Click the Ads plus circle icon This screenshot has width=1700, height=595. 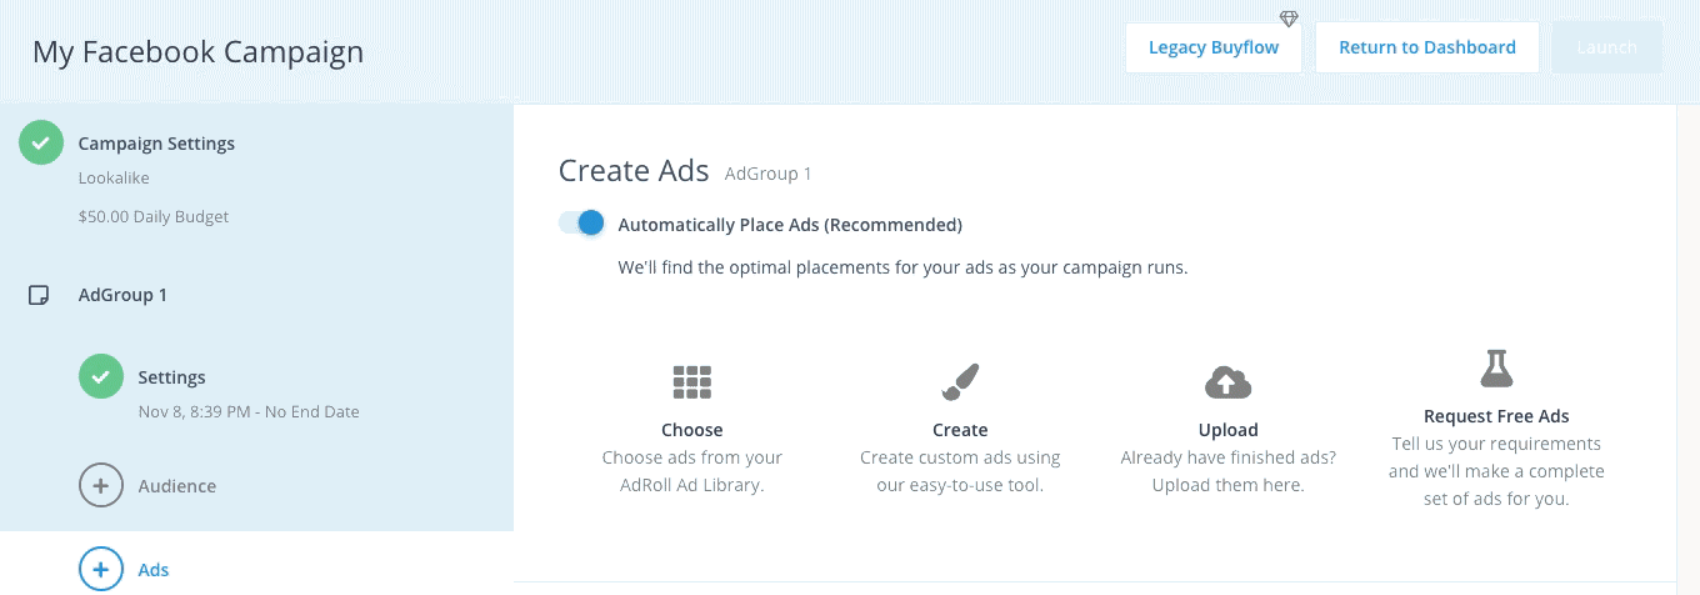click(101, 570)
